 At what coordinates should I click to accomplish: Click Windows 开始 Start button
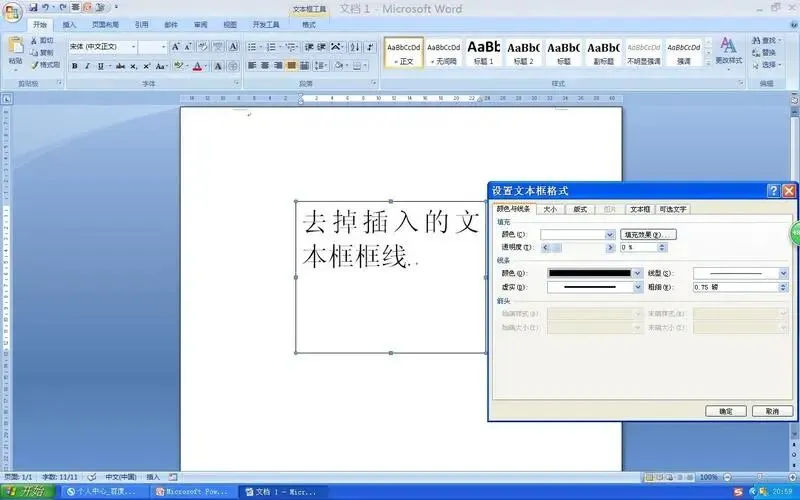pos(28,492)
